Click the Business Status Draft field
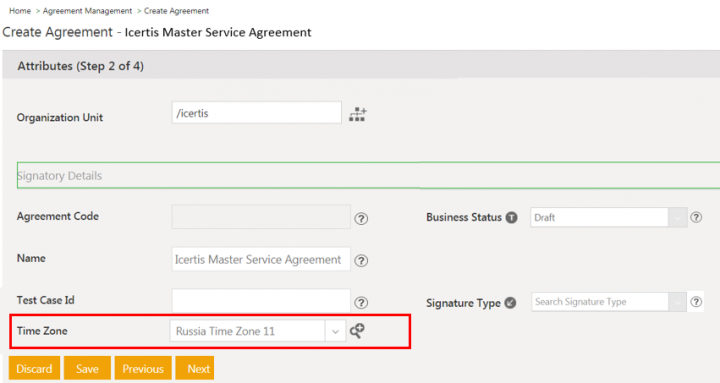Image resolution: width=720 pixels, height=383 pixels. 599,218
